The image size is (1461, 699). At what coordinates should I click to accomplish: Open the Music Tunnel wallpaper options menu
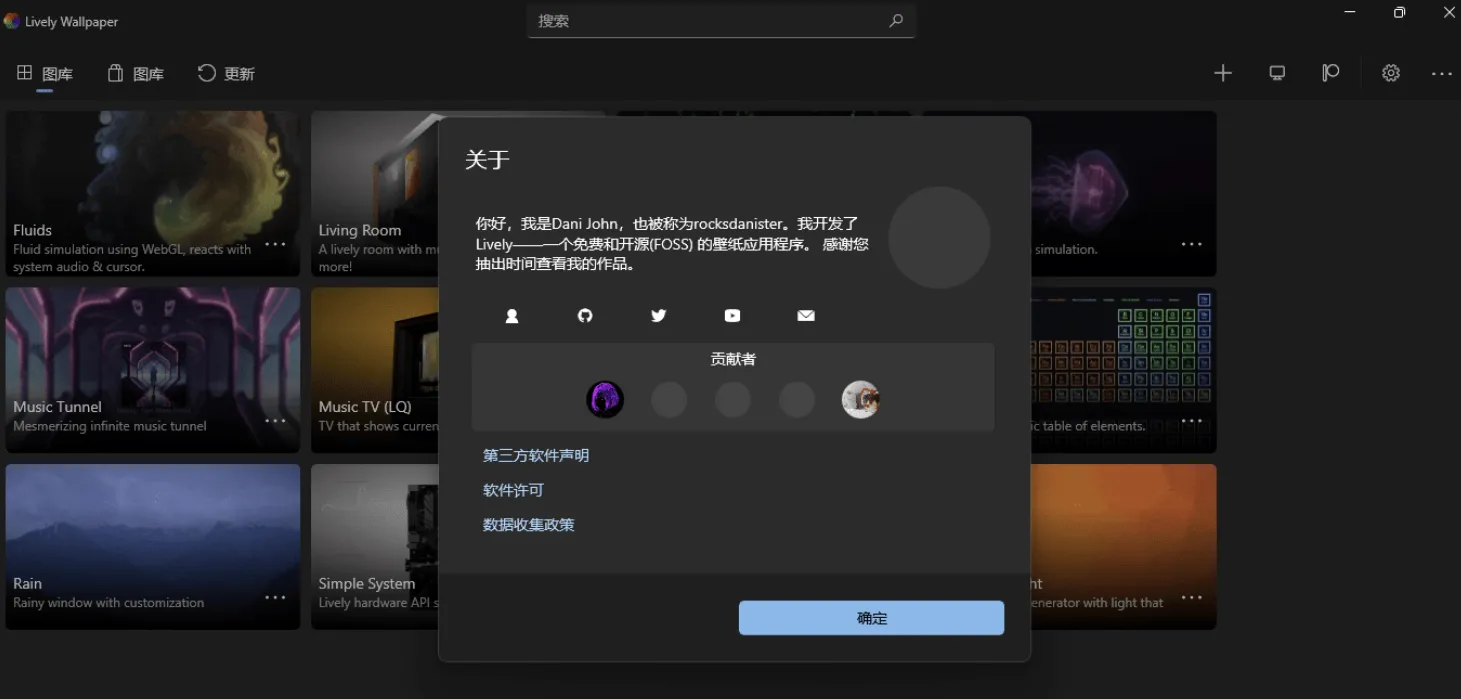pos(274,421)
